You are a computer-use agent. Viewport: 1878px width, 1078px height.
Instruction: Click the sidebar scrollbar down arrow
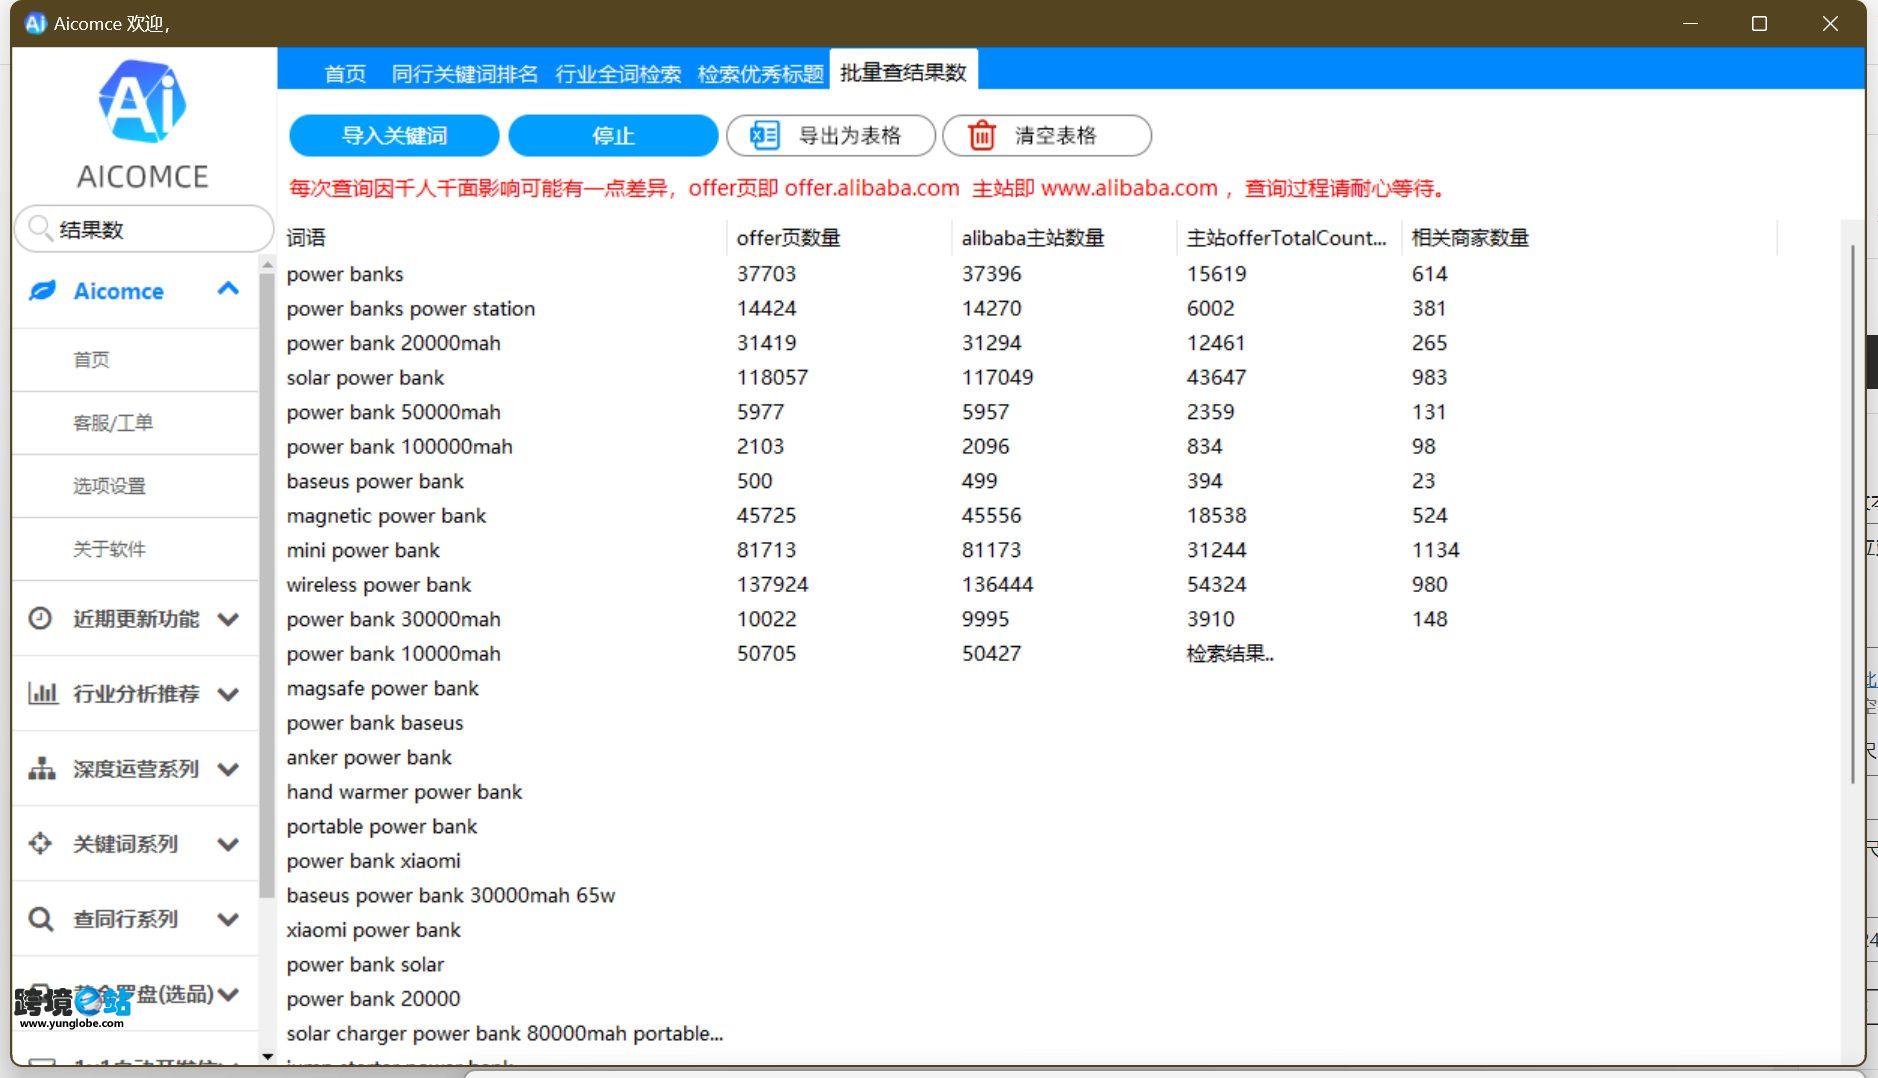(267, 1056)
